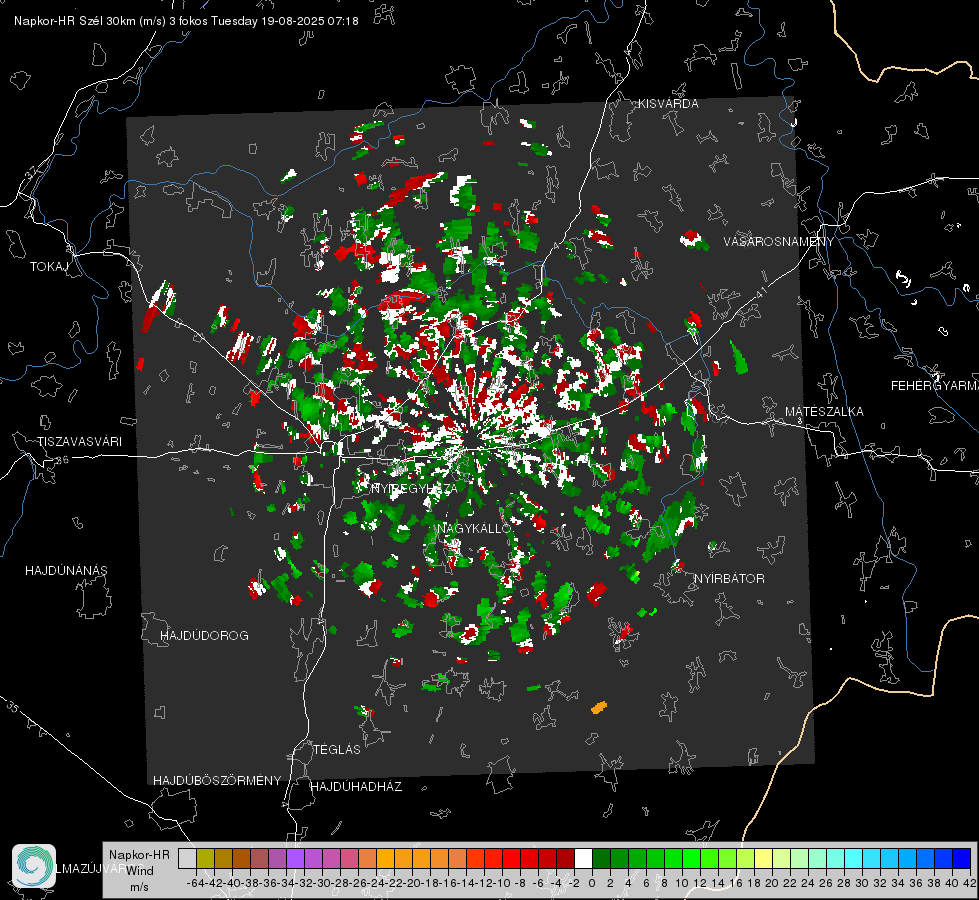Click the orange echo patch north of Téglás
The width and height of the screenshot is (979, 900).
tap(599, 708)
